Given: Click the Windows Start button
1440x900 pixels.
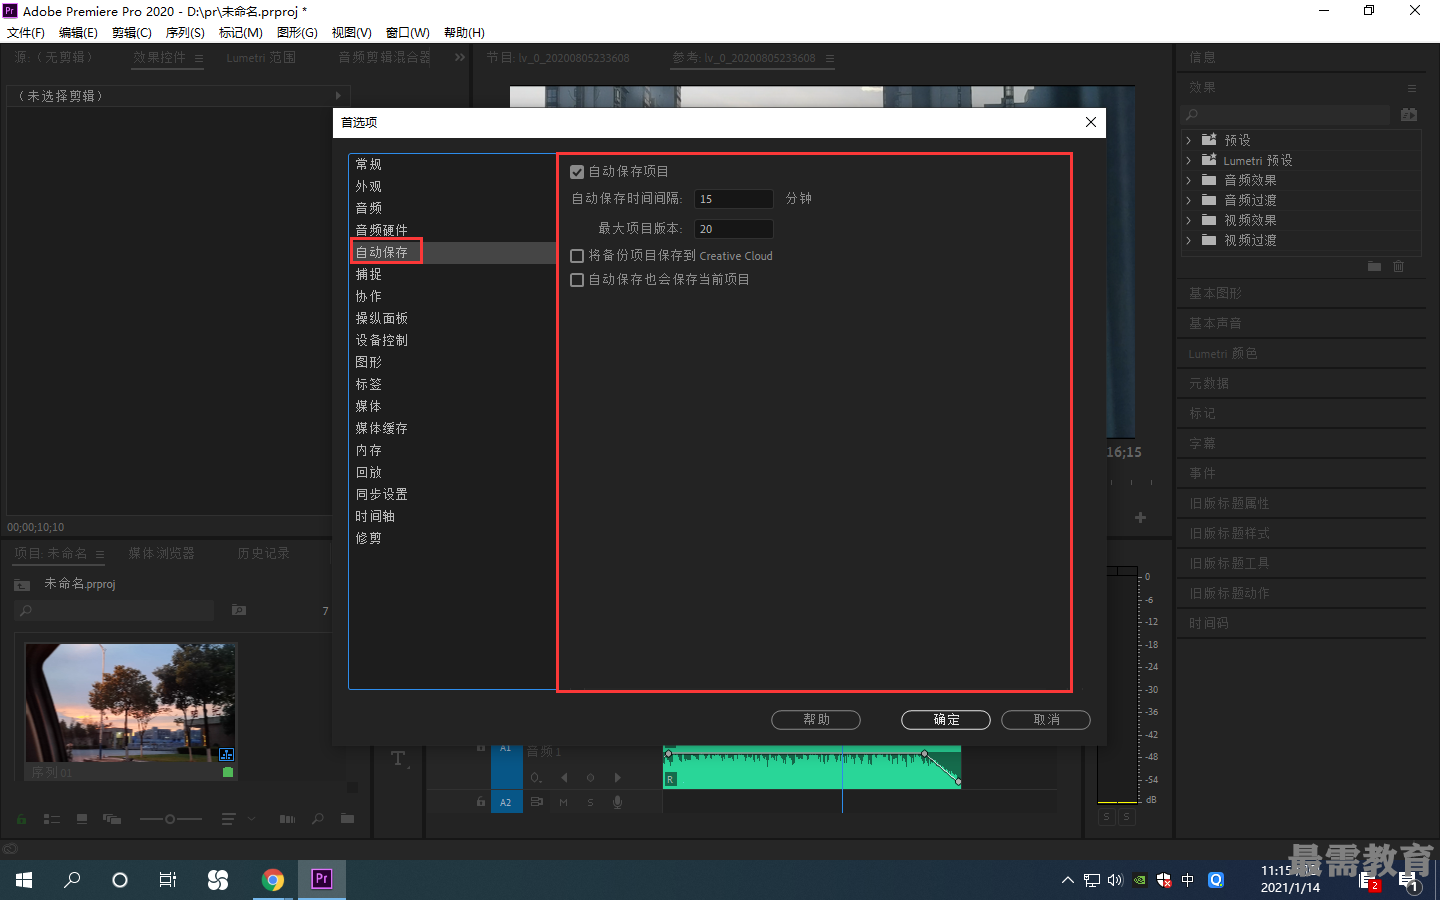Looking at the screenshot, I should (x=24, y=880).
